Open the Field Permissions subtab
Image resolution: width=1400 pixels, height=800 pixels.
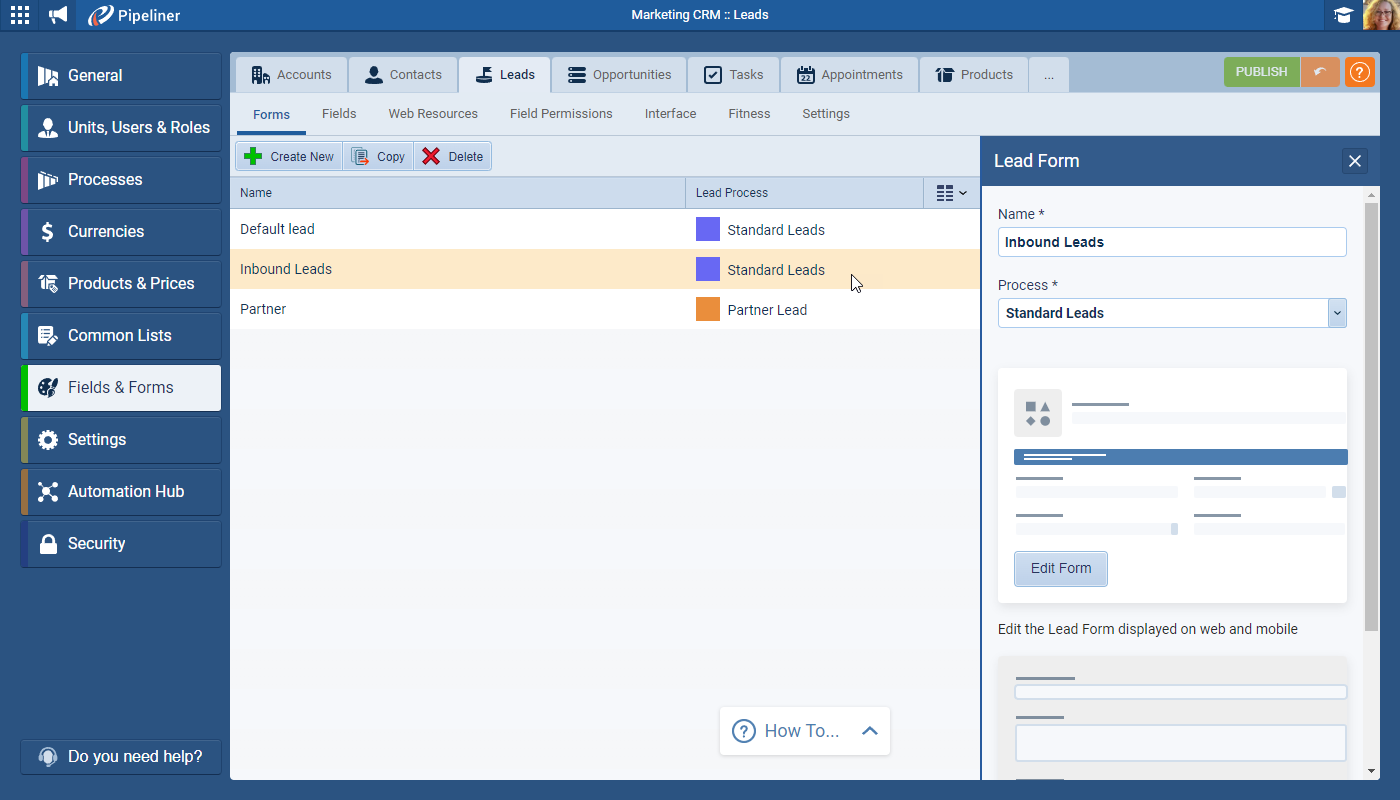pos(561,114)
